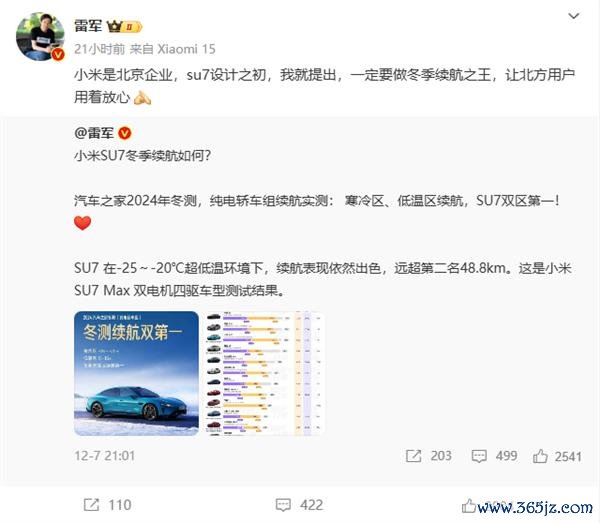Click the crown membership badge

[124, 26]
